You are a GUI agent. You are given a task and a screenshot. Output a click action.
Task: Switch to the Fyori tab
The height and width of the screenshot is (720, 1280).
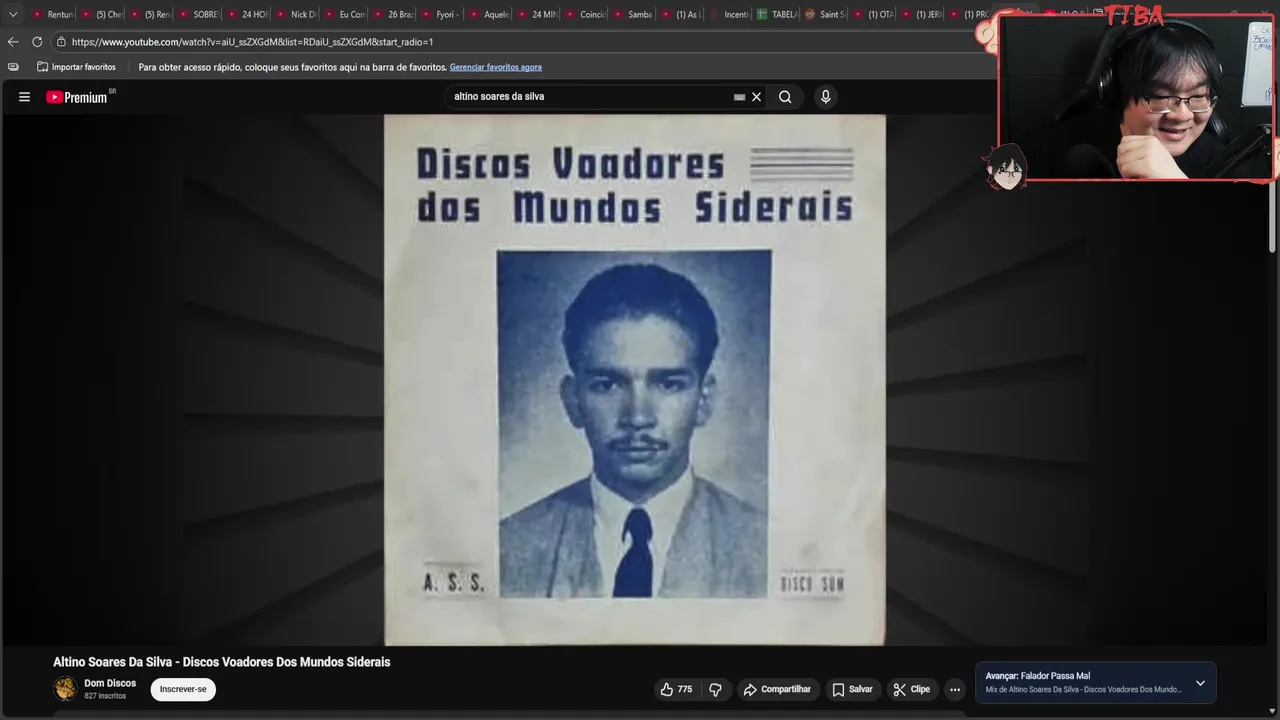[x=442, y=15]
